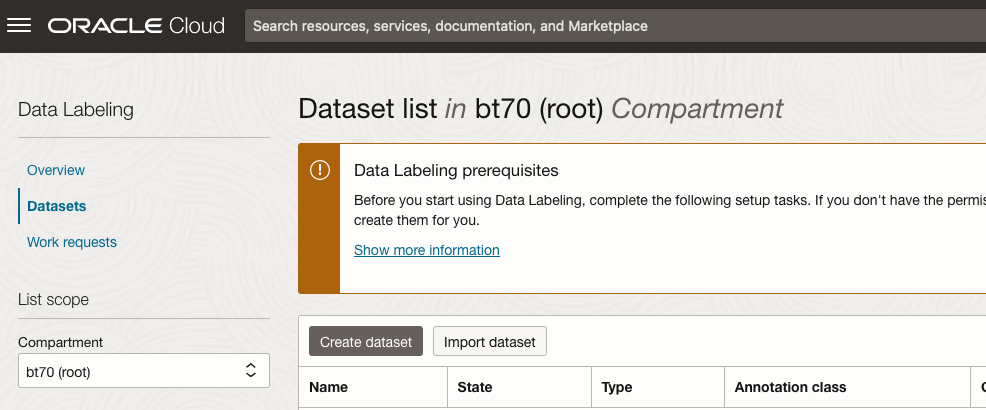This screenshot has height=410, width=986.
Task: Expand the bt70 (root) compartment dropdown
Action: coord(143,372)
